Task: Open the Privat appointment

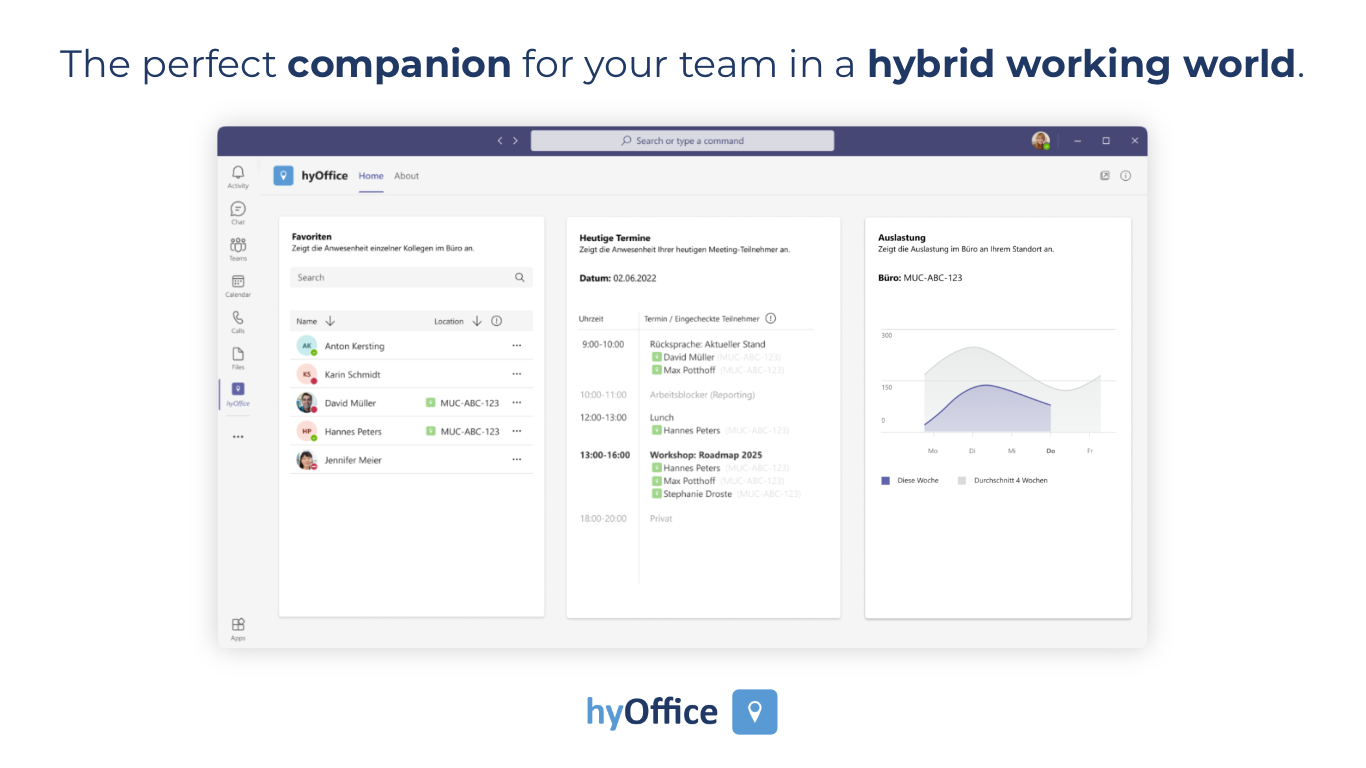Action: coord(661,519)
